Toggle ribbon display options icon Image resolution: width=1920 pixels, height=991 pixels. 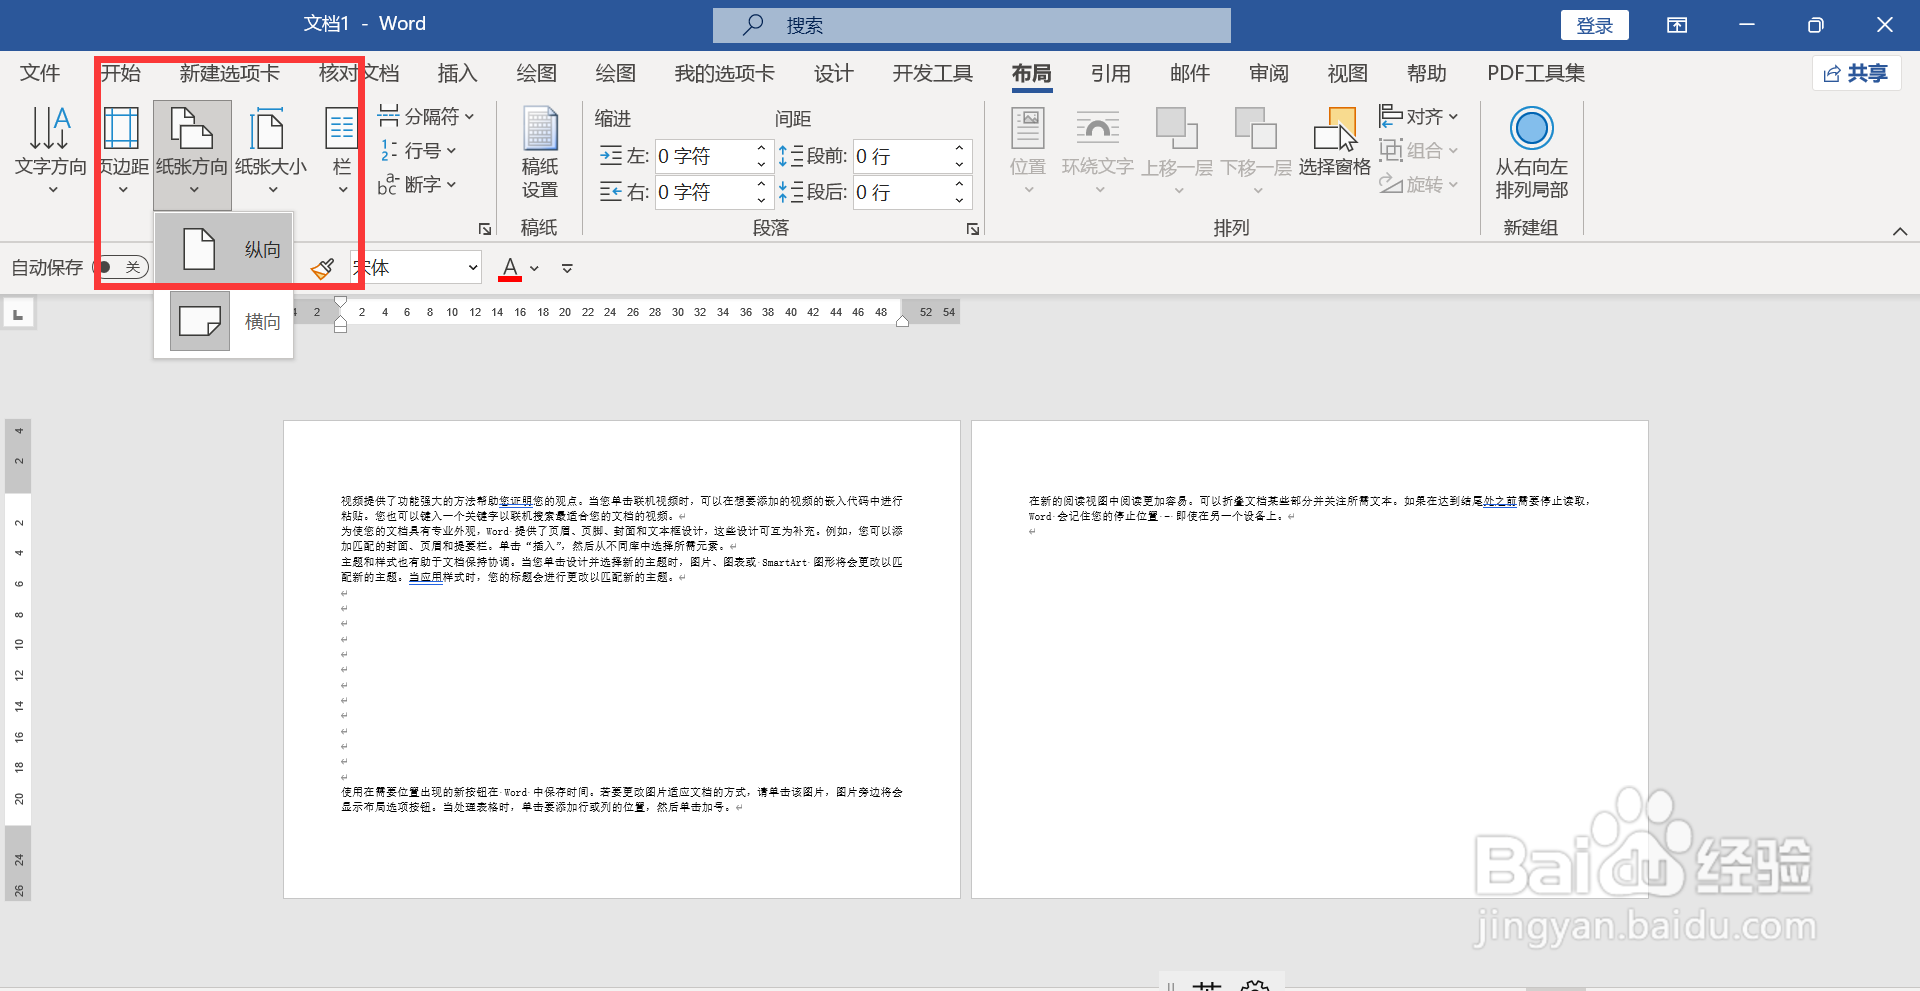[x=1677, y=25]
